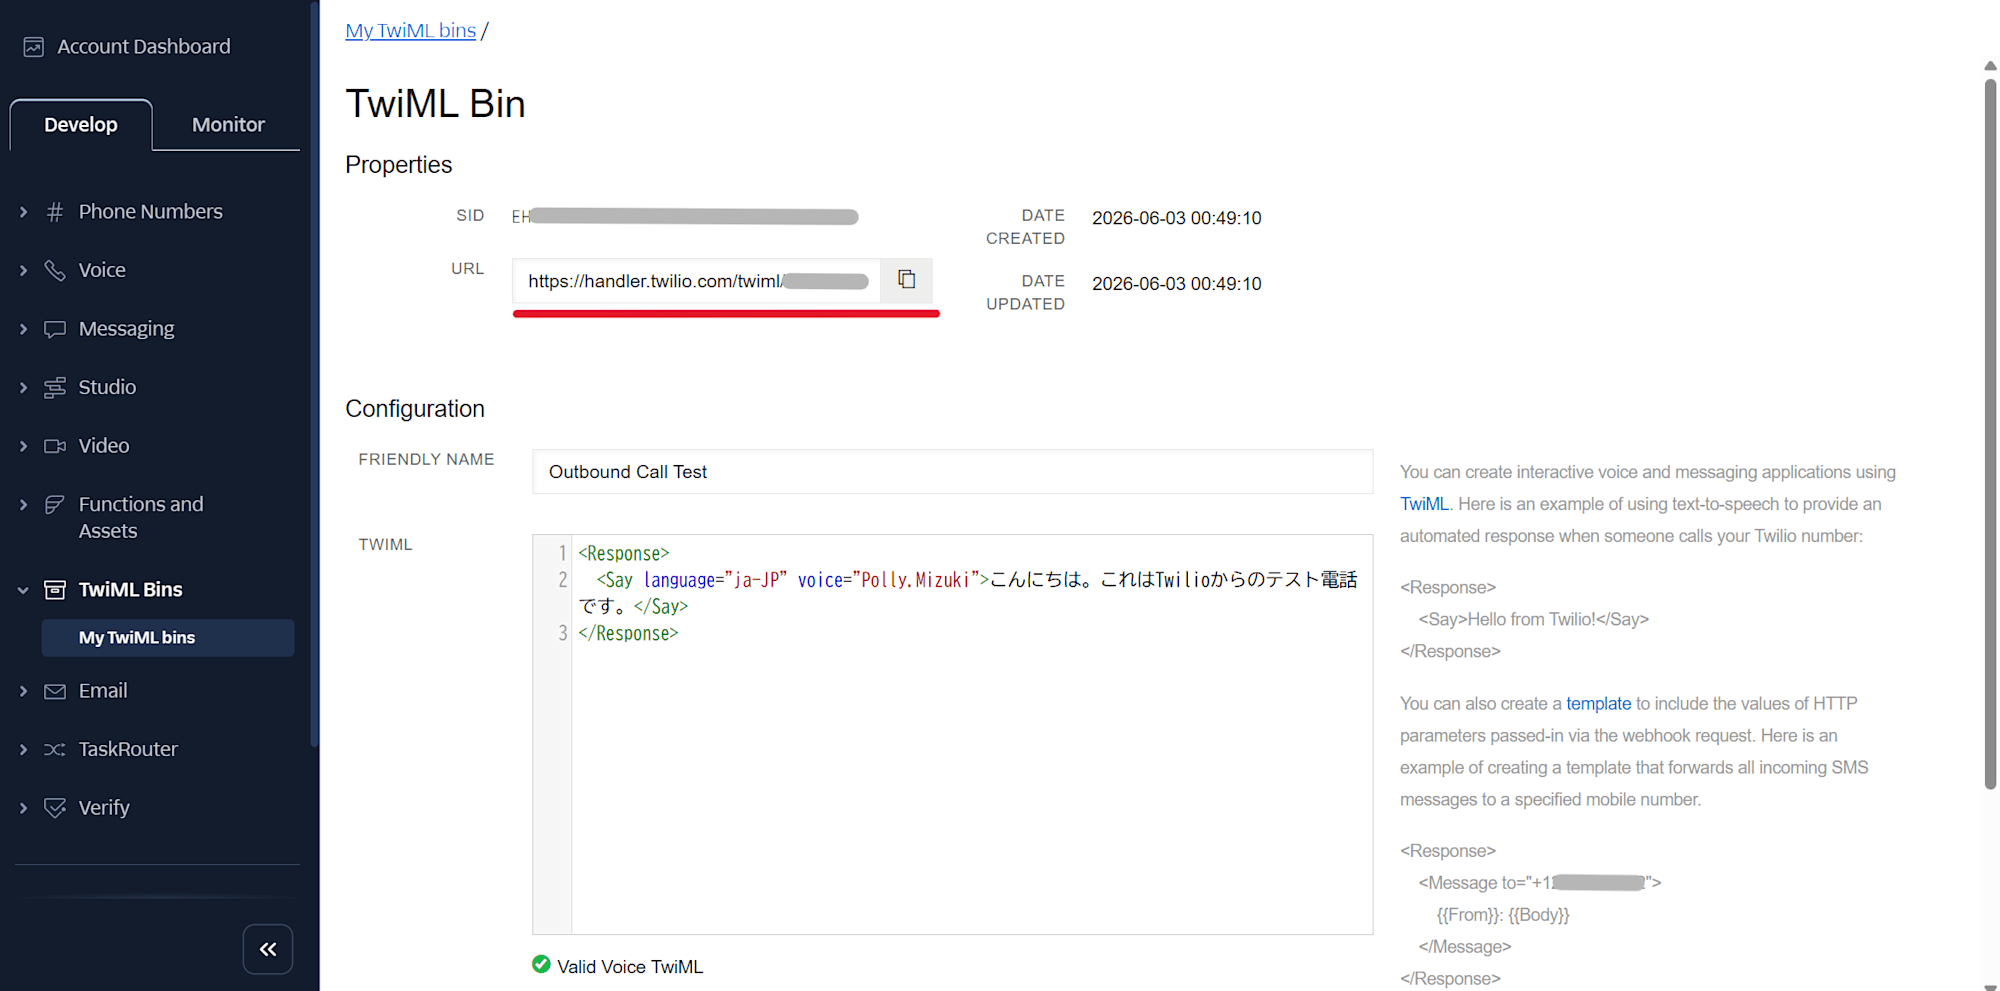Screen dimensions: 2000x991
Task: Open the template documentation link
Action: (x=1598, y=704)
